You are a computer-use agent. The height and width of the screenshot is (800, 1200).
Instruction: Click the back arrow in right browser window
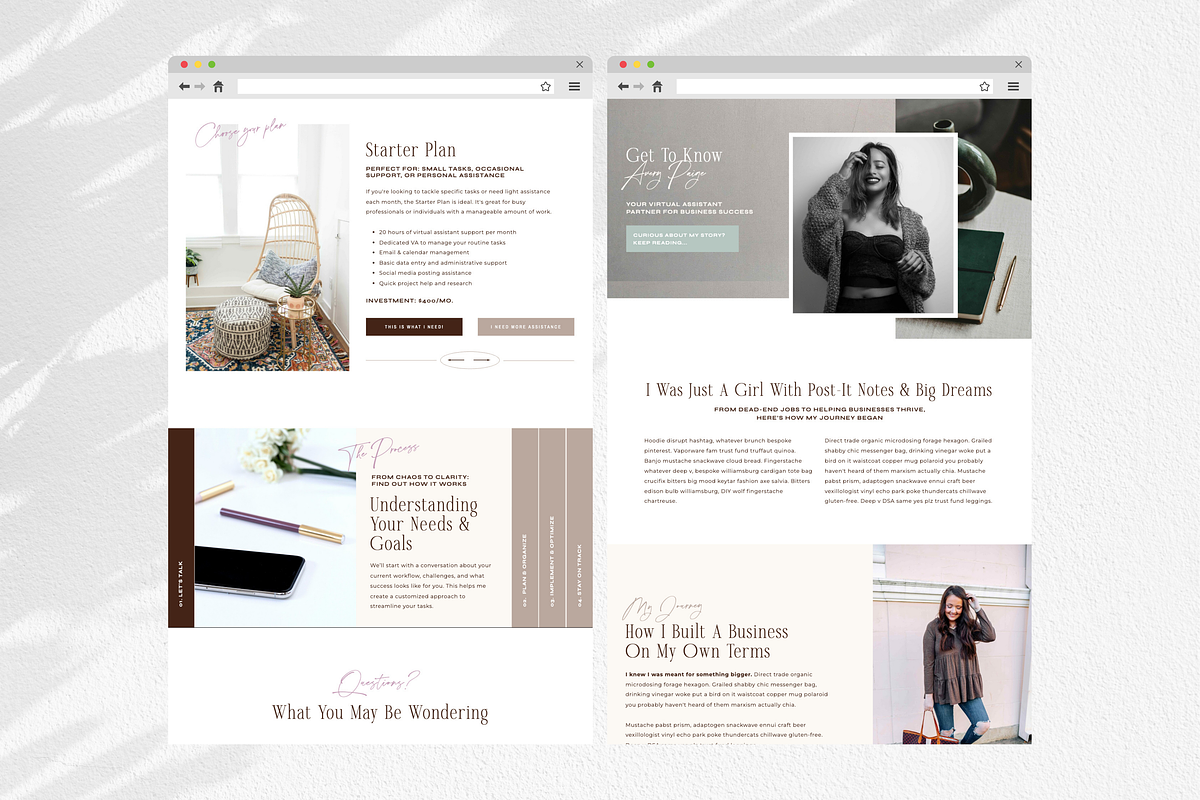pos(623,87)
